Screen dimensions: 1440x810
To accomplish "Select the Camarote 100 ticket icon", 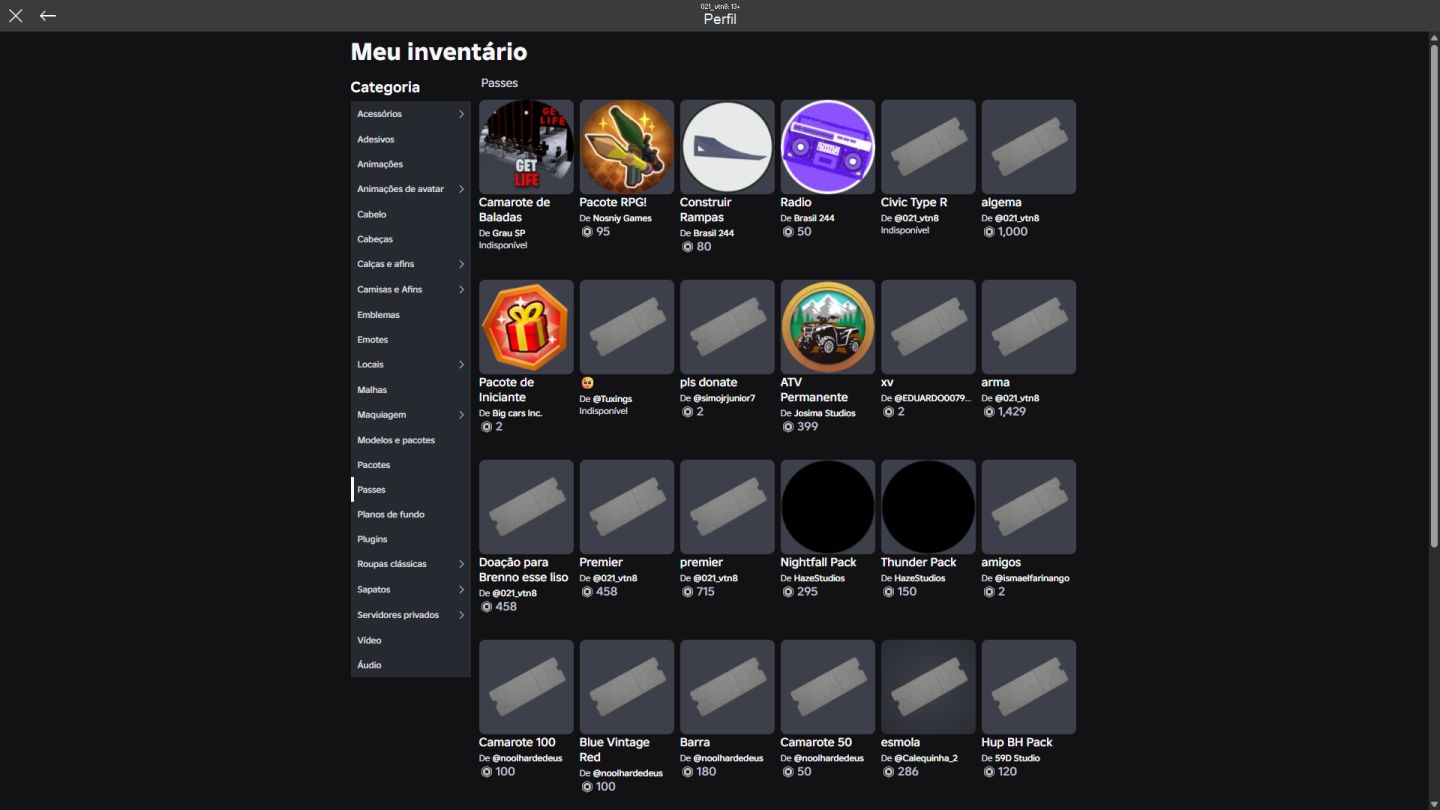I will click(526, 687).
